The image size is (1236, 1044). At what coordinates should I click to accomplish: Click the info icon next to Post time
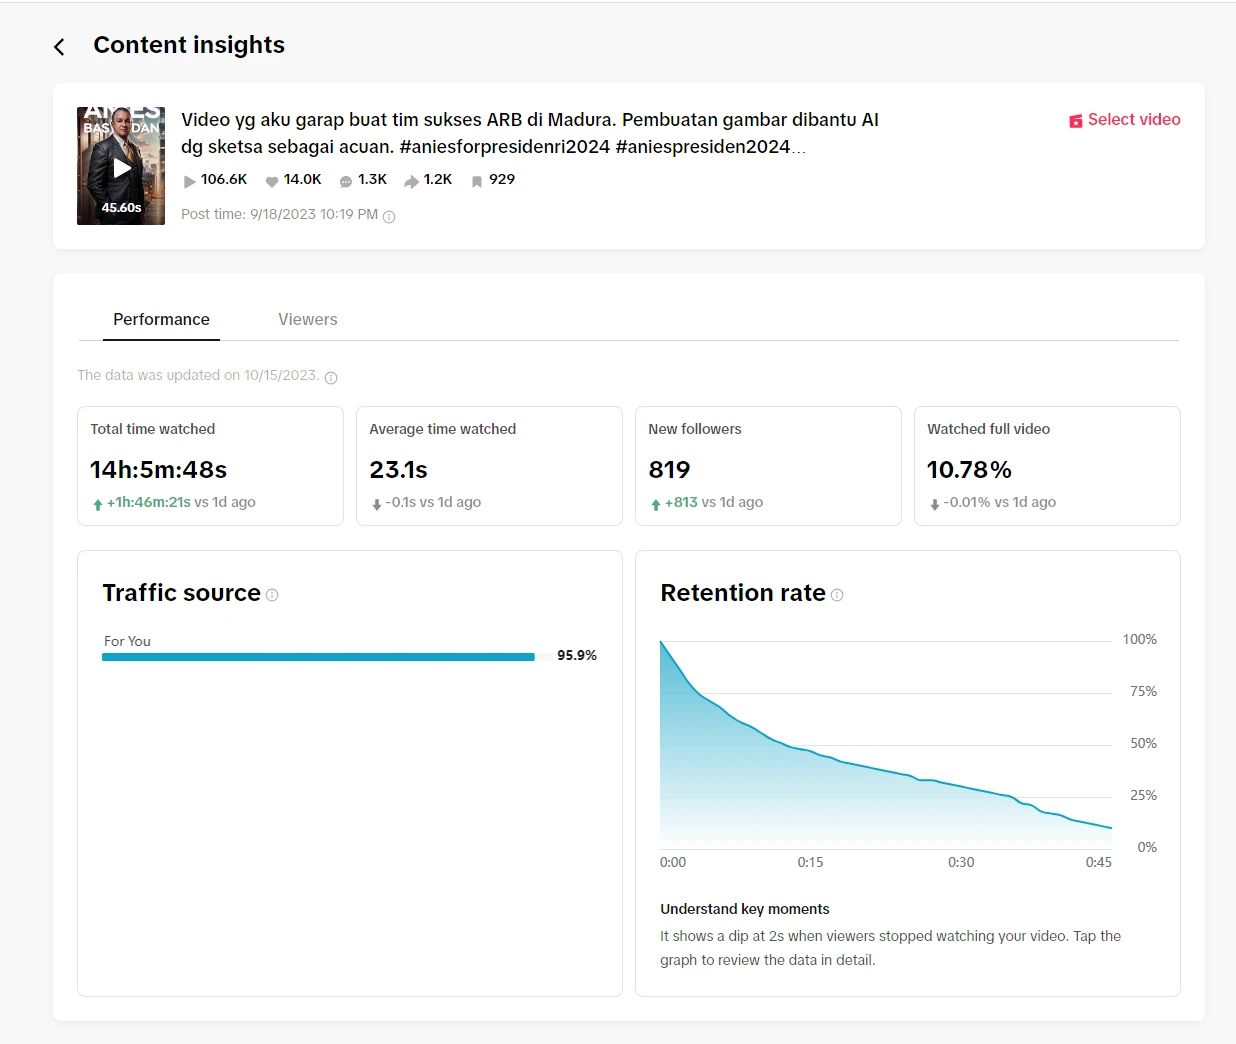[x=389, y=217]
